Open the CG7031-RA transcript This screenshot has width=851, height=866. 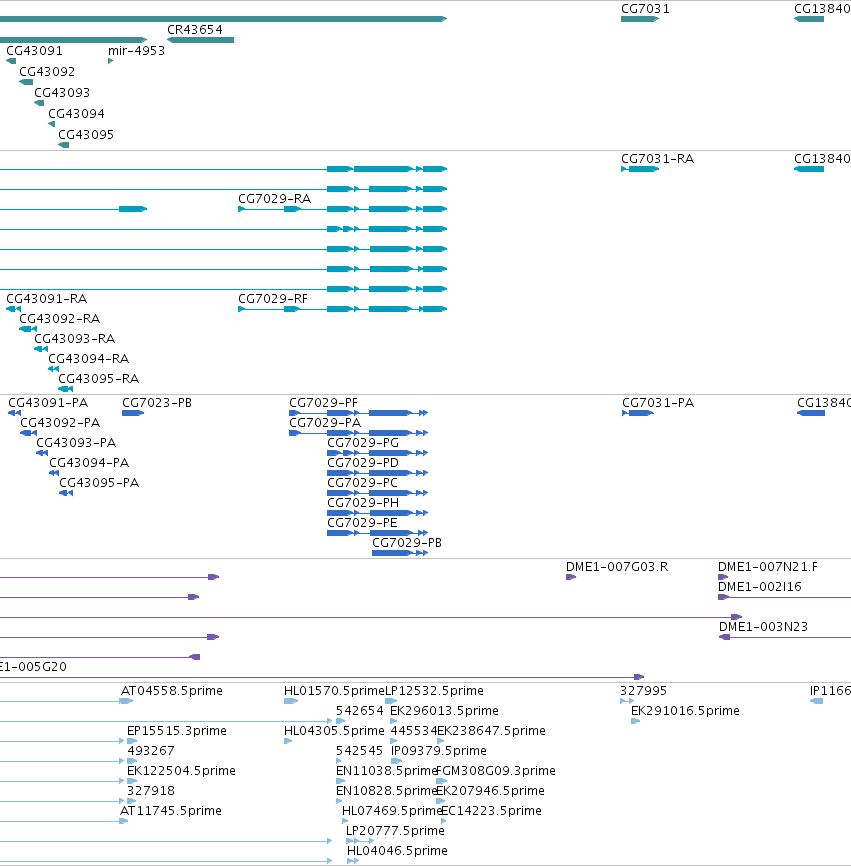[x=640, y=169]
